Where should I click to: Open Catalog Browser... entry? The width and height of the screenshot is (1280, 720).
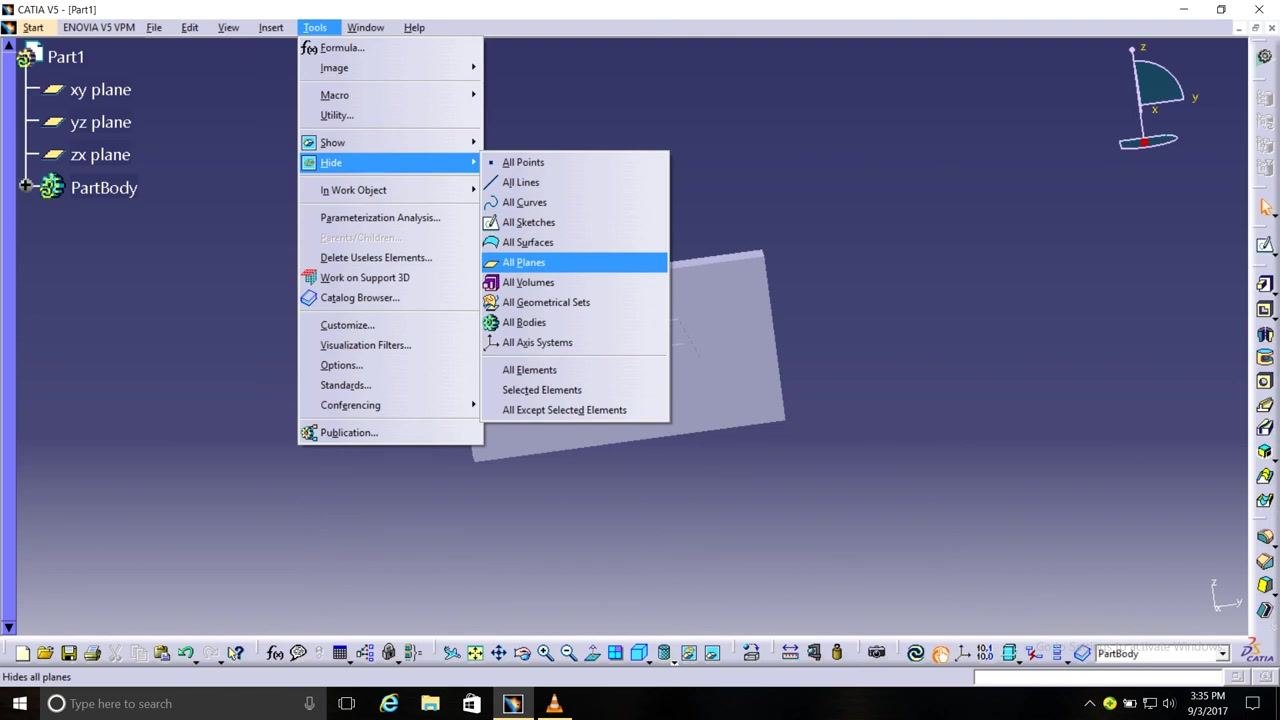point(390,297)
